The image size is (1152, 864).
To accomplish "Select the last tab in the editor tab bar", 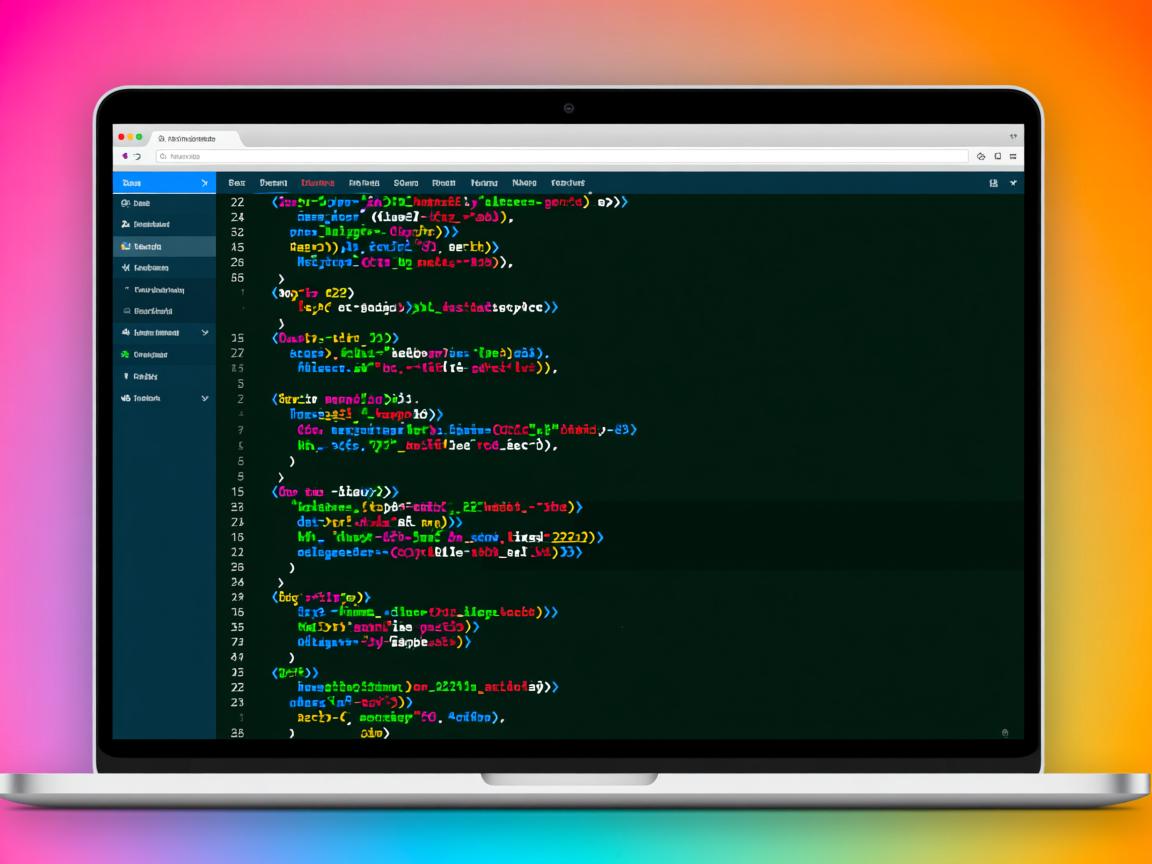I will pos(567,183).
